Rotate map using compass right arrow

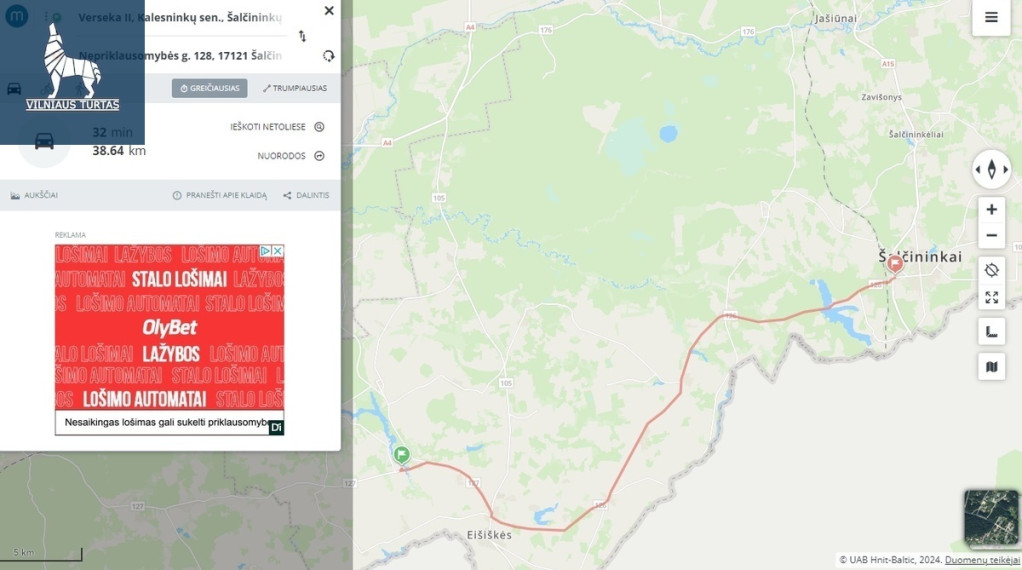click(1006, 169)
